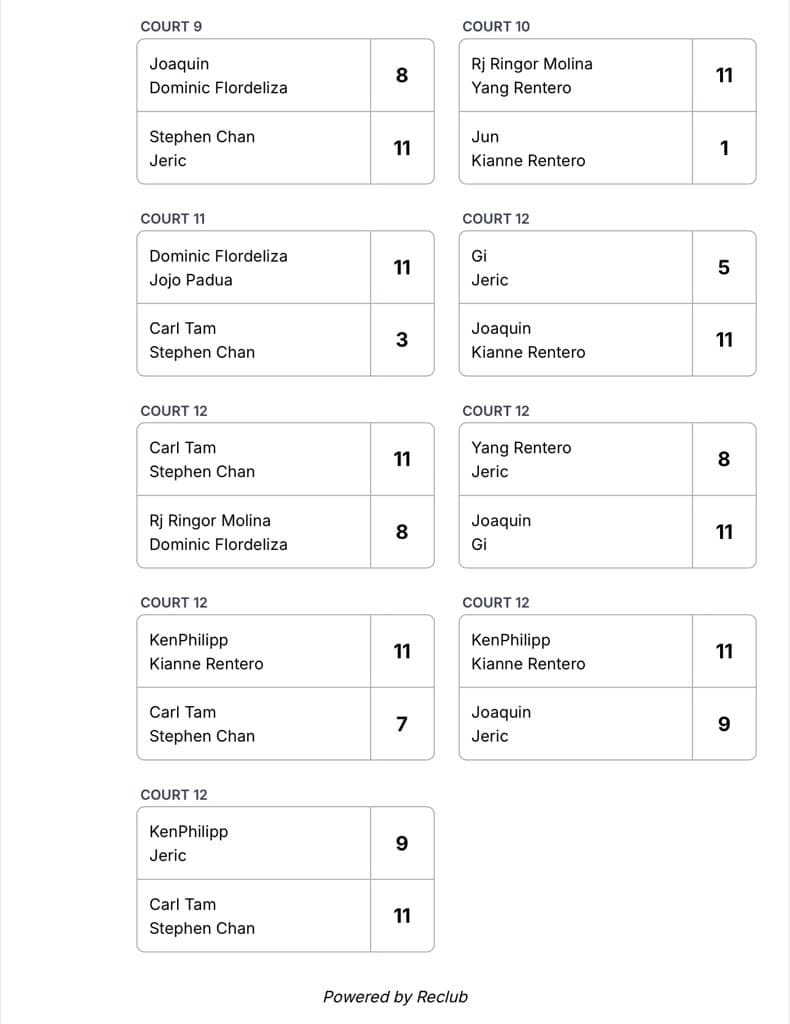790x1024 pixels.
Task: Click the score of 1 for Jun's team
Action: [724, 148]
